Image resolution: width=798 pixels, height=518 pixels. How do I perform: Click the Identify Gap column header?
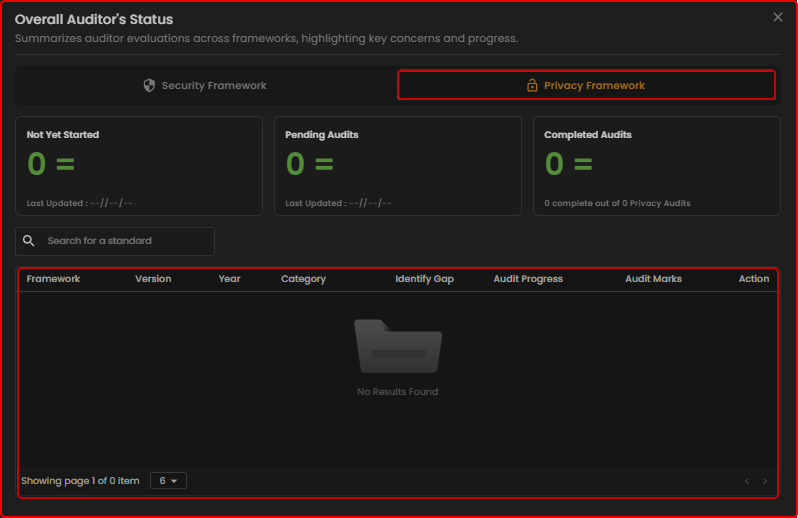click(x=424, y=279)
